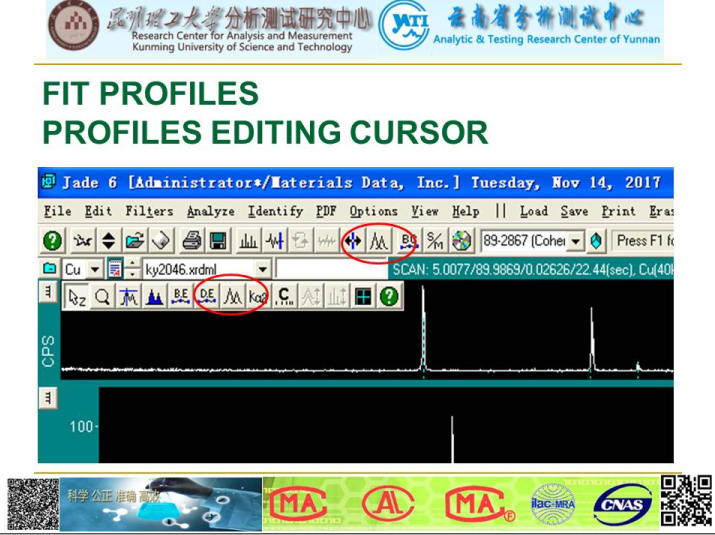Click the spinner arrows beside the file name

pyautogui.click(x=132, y=269)
